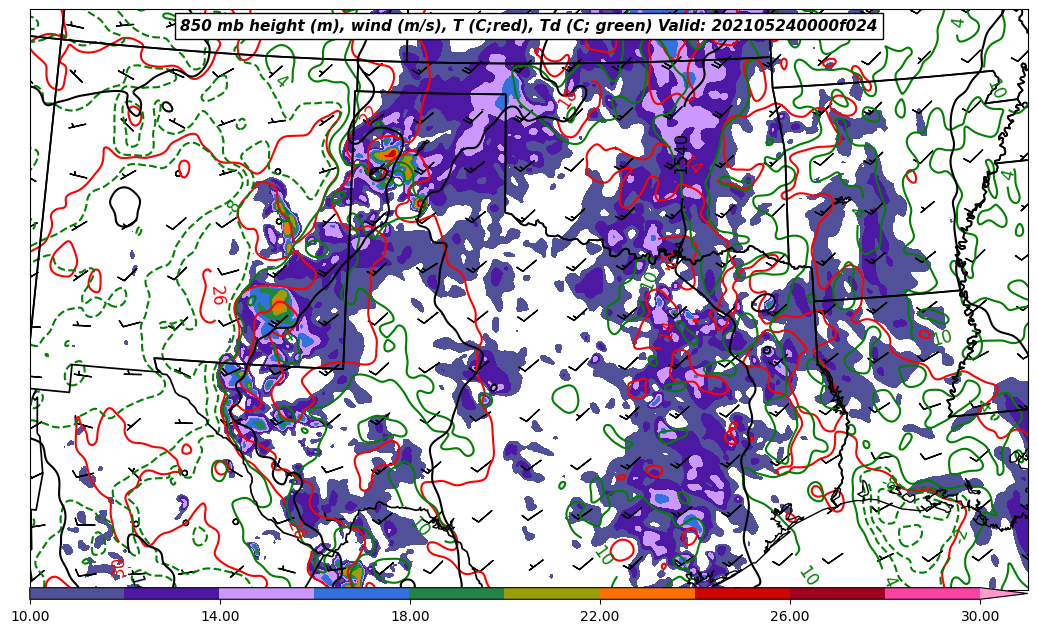Click the pink 28–30 colorbar segment
The width and height of the screenshot is (1037, 633).
(932, 593)
